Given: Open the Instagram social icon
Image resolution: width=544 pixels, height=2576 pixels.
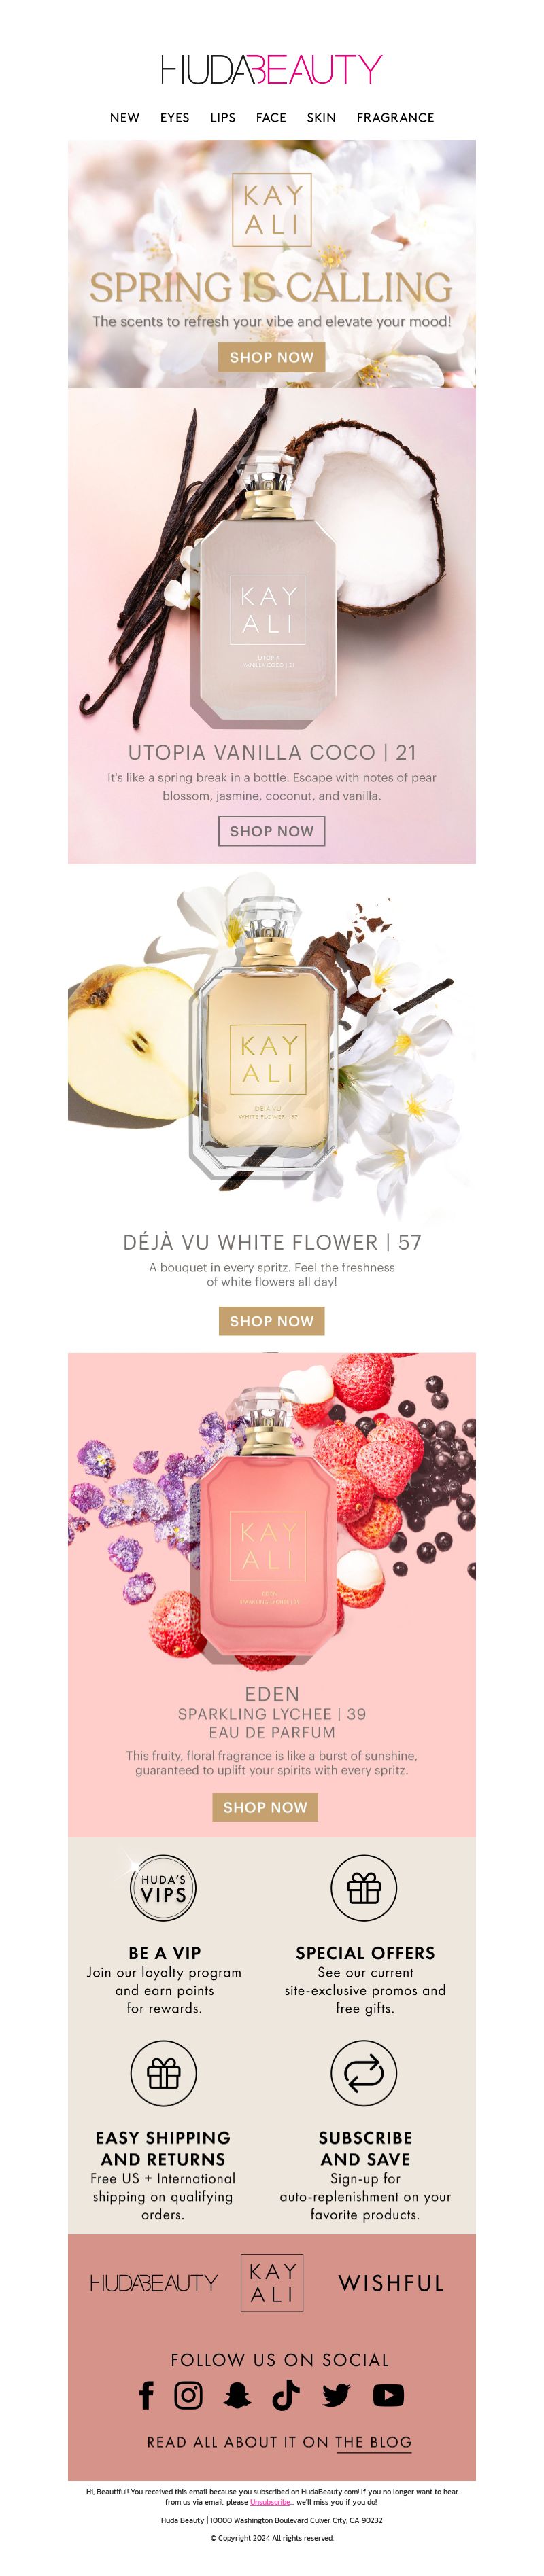Looking at the screenshot, I should (188, 2394).
